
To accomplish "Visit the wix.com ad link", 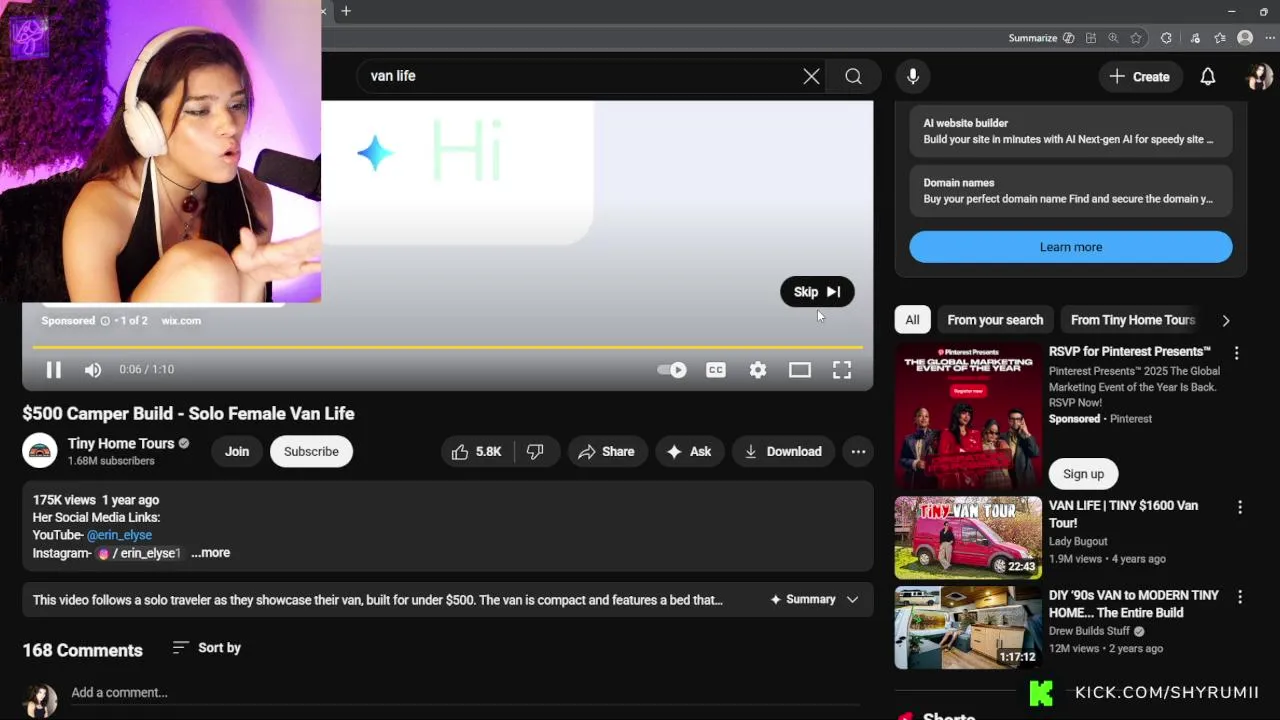I will pyautogui.click(x=181, y=321).
